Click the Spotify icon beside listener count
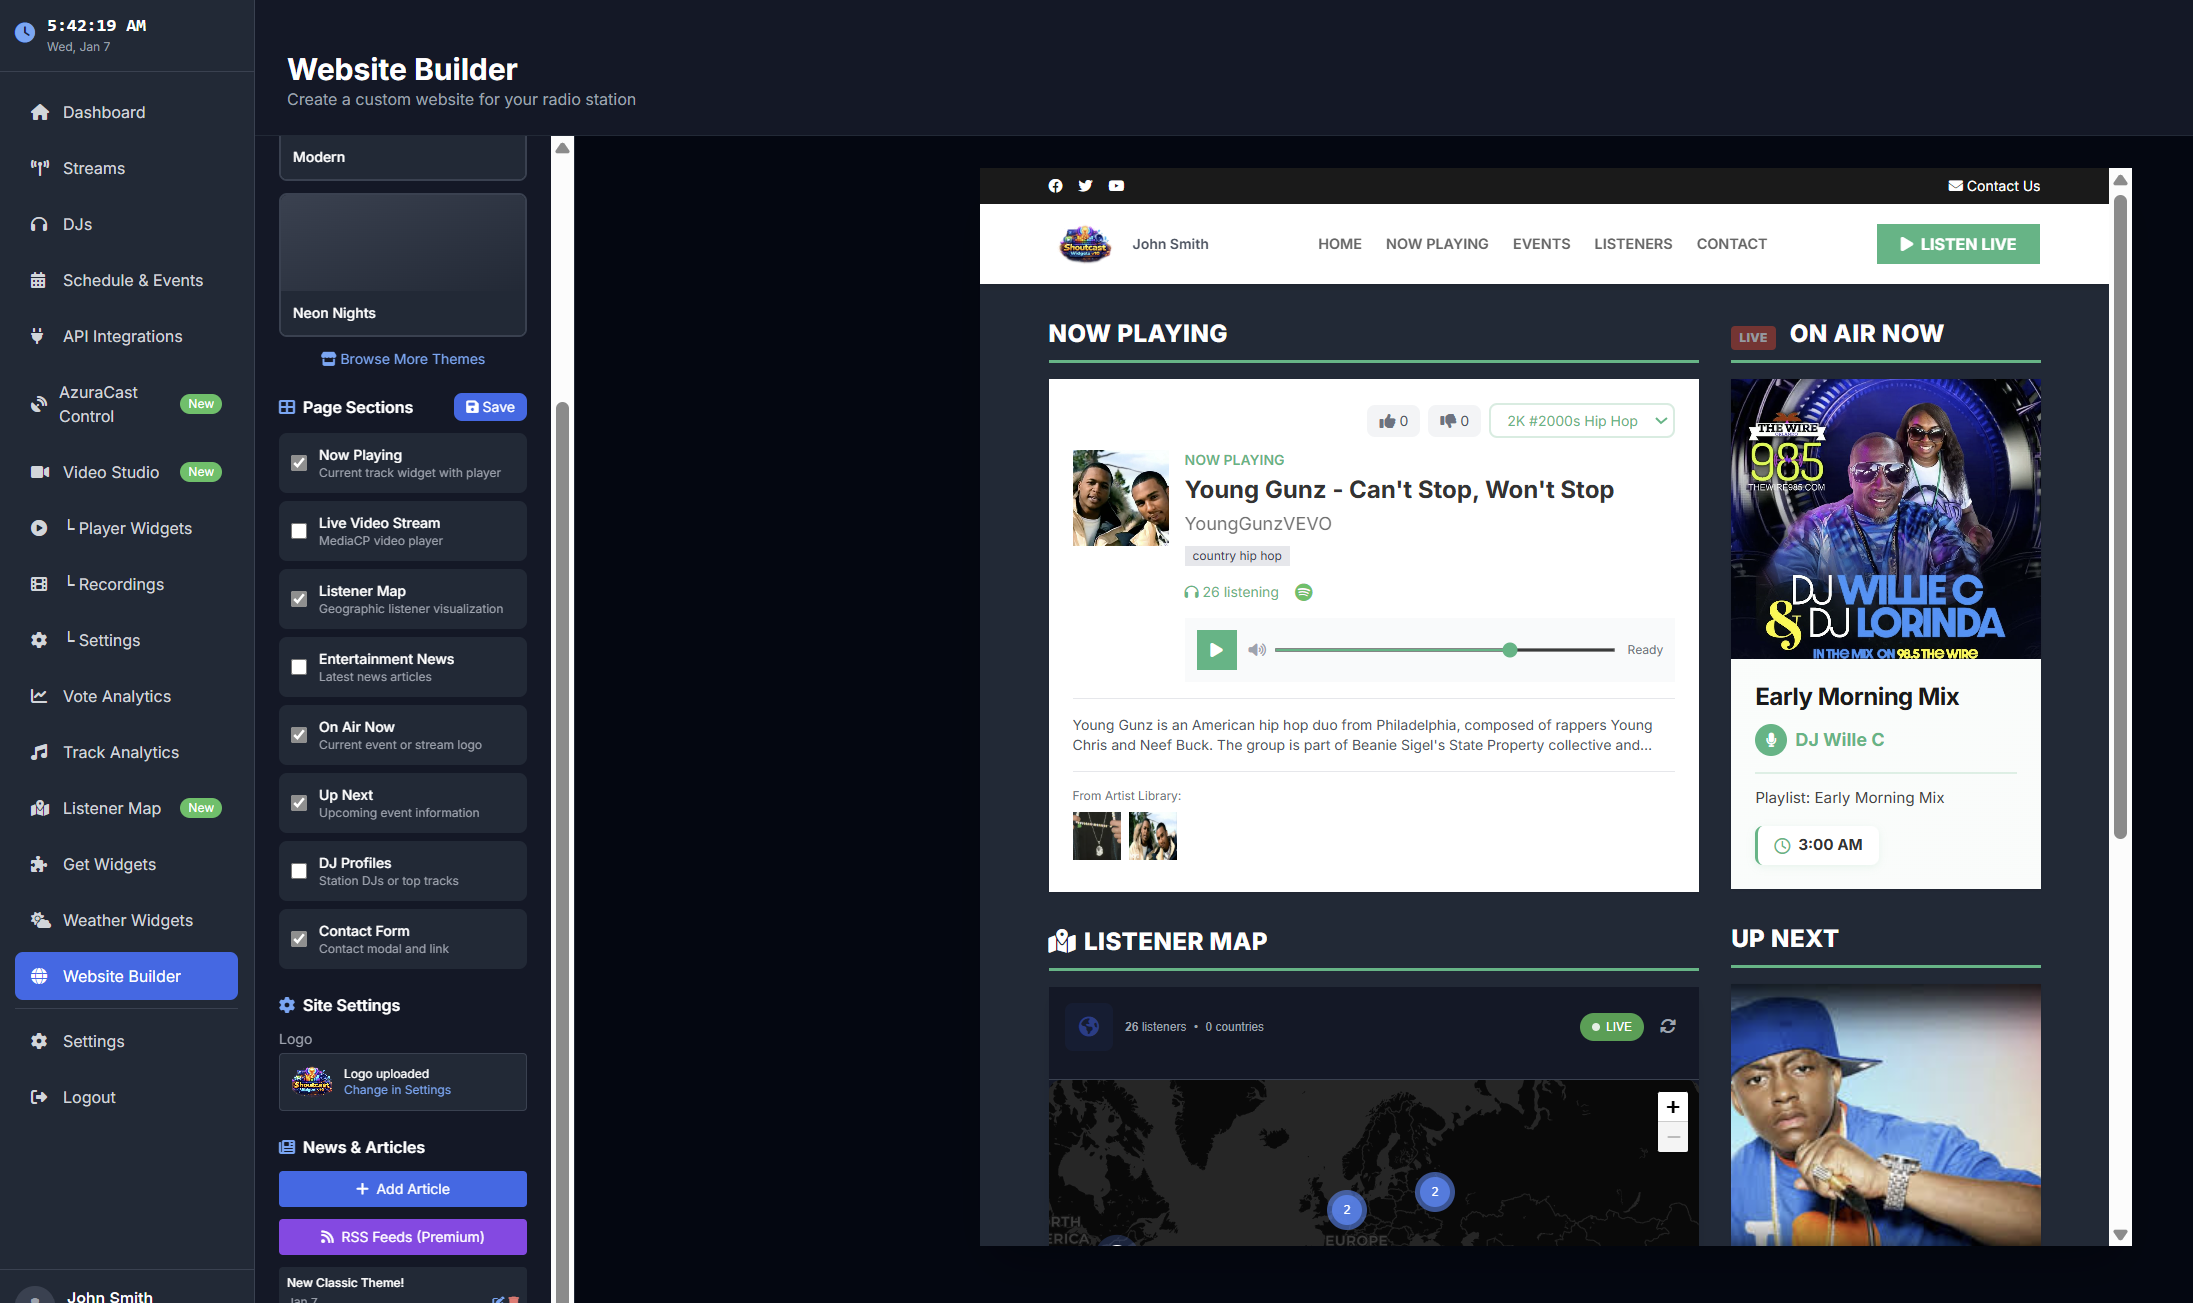The image size is (2193, 1303). click(1303, 592)
